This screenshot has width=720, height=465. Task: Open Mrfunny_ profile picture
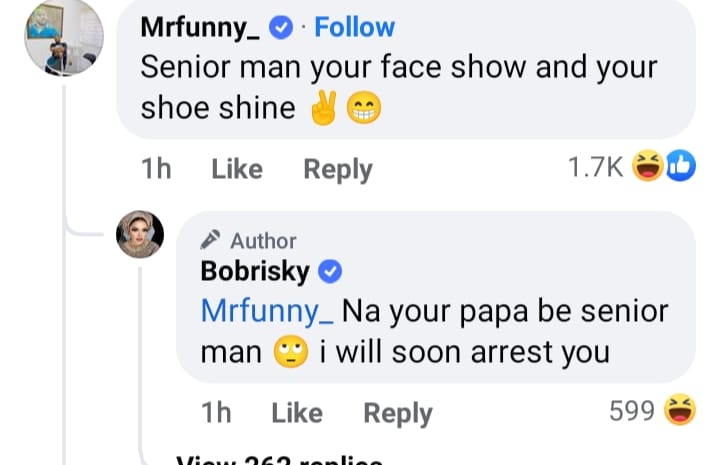coord(62,38)
